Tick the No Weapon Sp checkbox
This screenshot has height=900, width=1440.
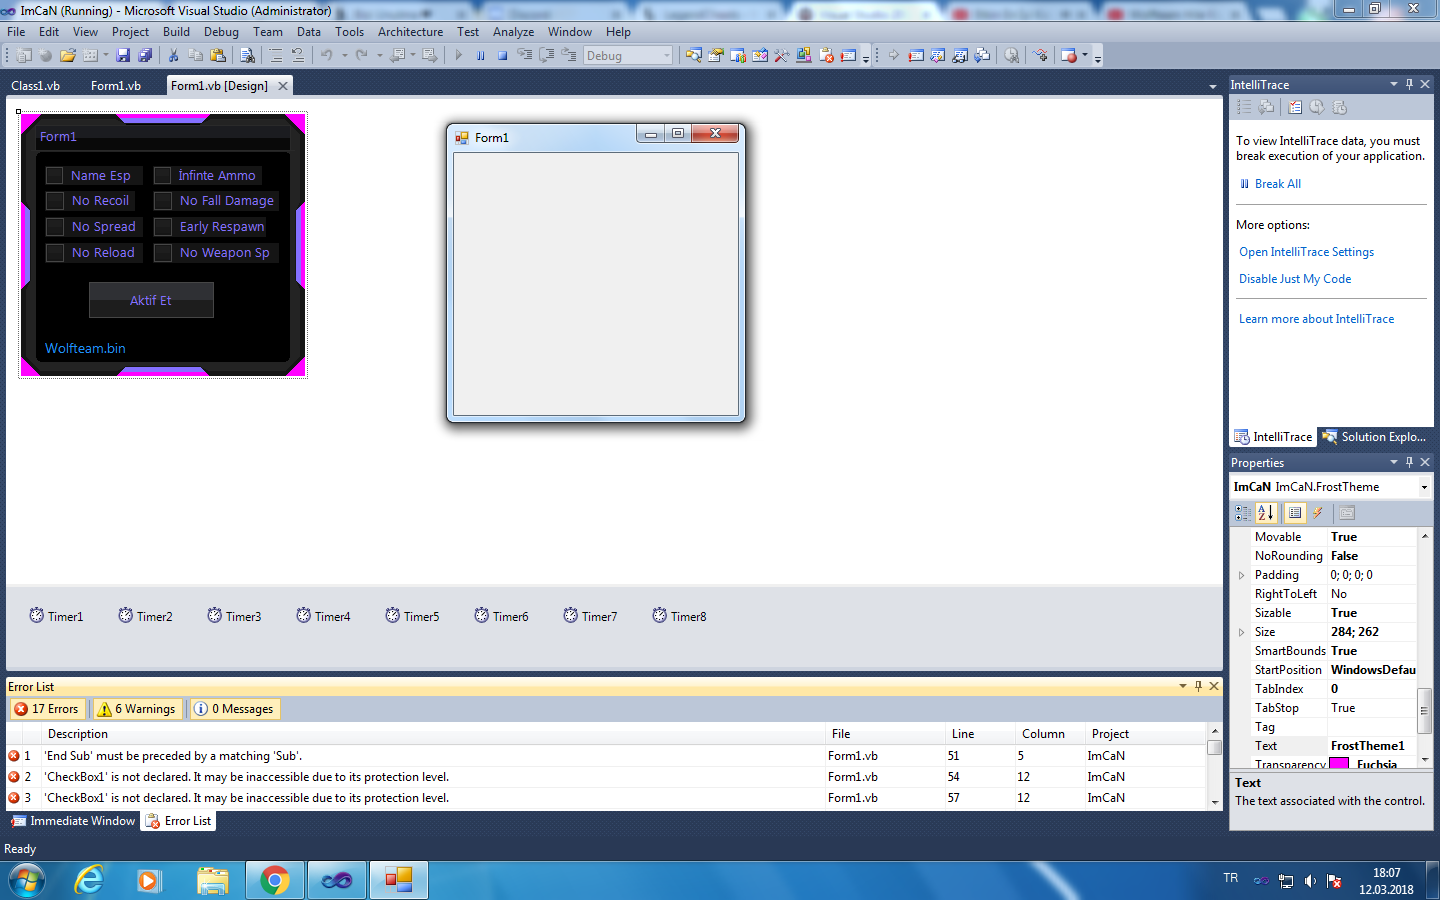pos(163,253)
